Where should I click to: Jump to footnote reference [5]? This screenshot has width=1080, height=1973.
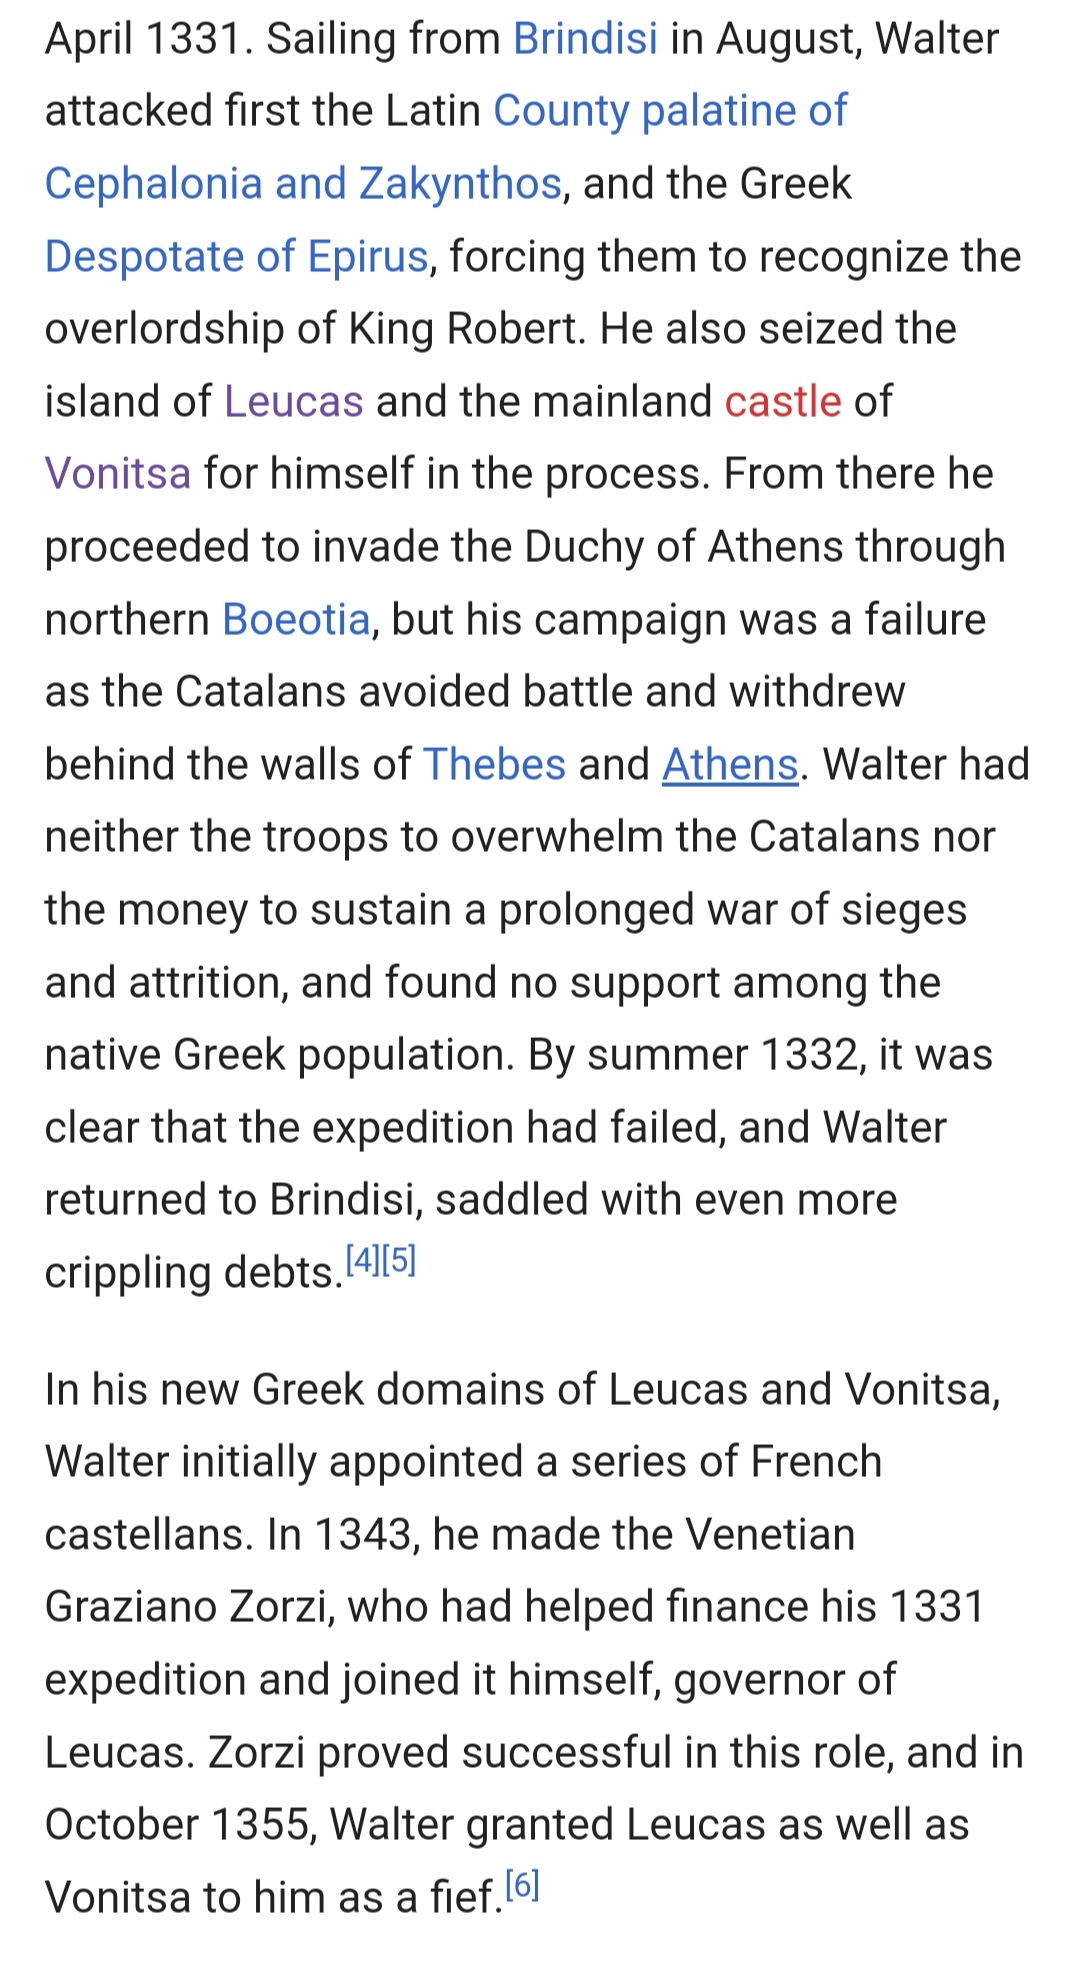pos(399,1260)
